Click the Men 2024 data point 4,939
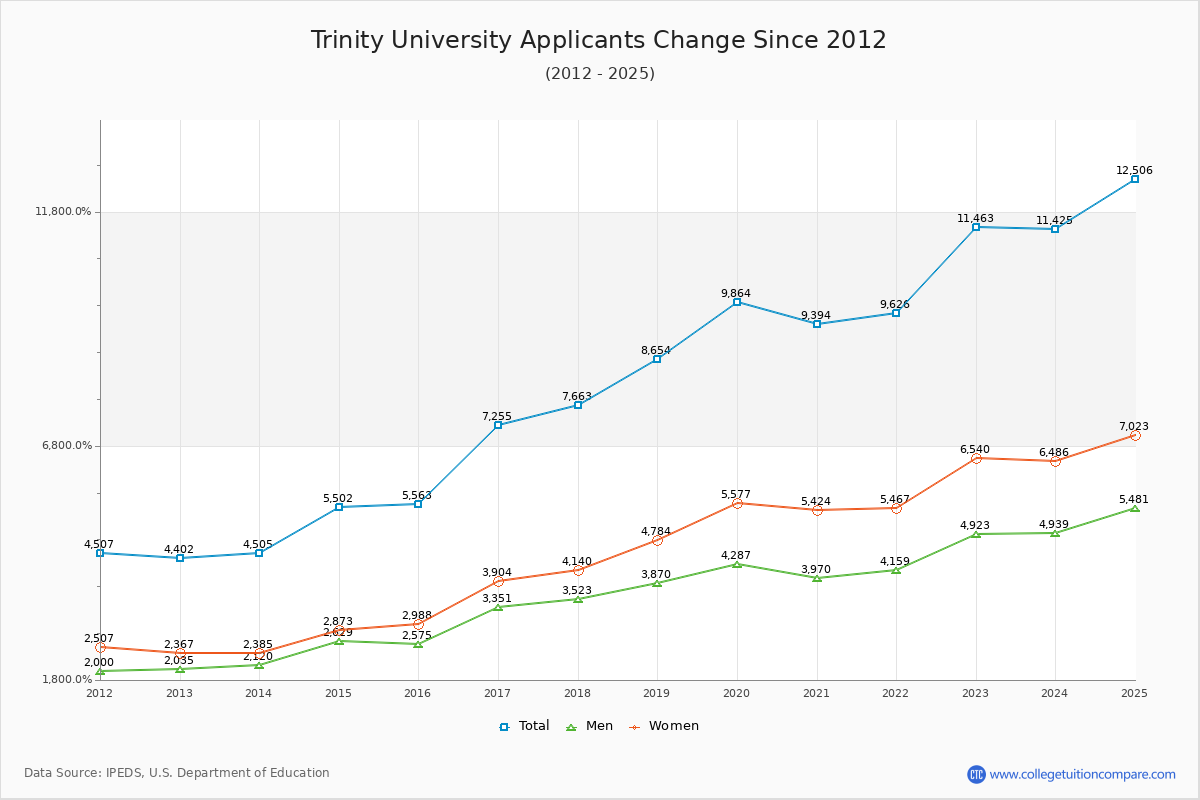The height and width of the screenshot is (800, 1200). [1055, 533]
